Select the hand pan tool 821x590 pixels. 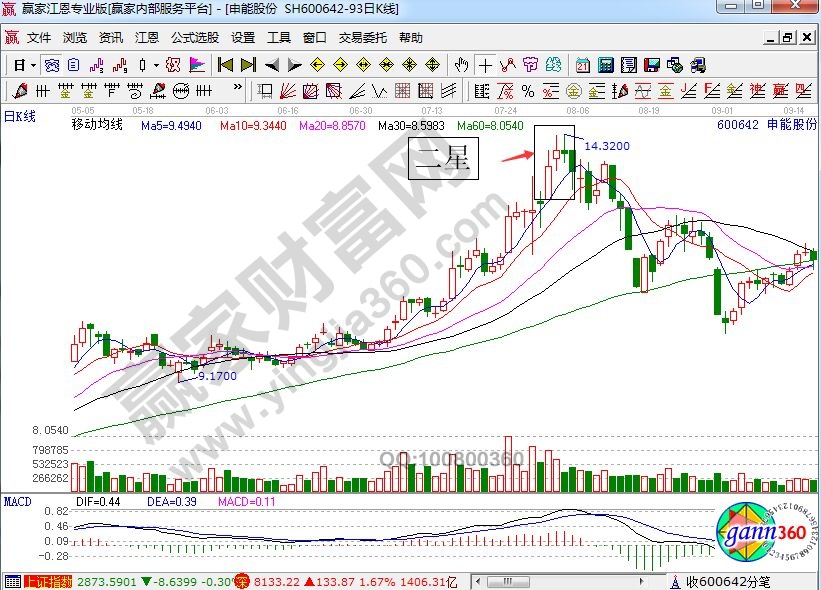461,65
